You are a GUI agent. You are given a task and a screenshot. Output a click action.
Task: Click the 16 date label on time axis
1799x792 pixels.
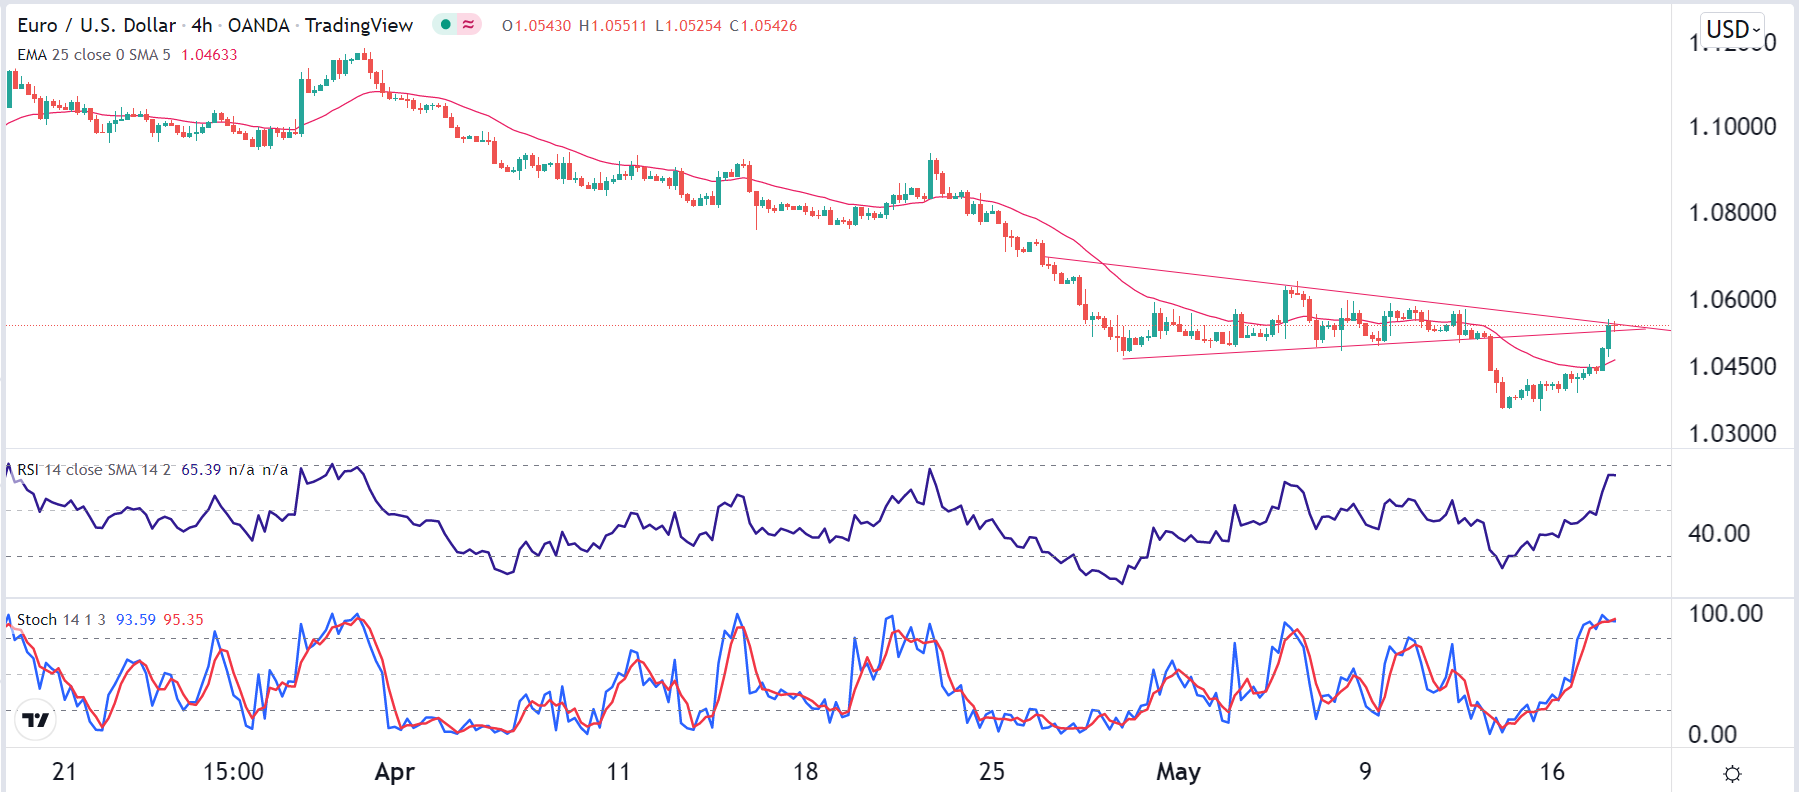pyautogui.click(x=1552, y=772)
